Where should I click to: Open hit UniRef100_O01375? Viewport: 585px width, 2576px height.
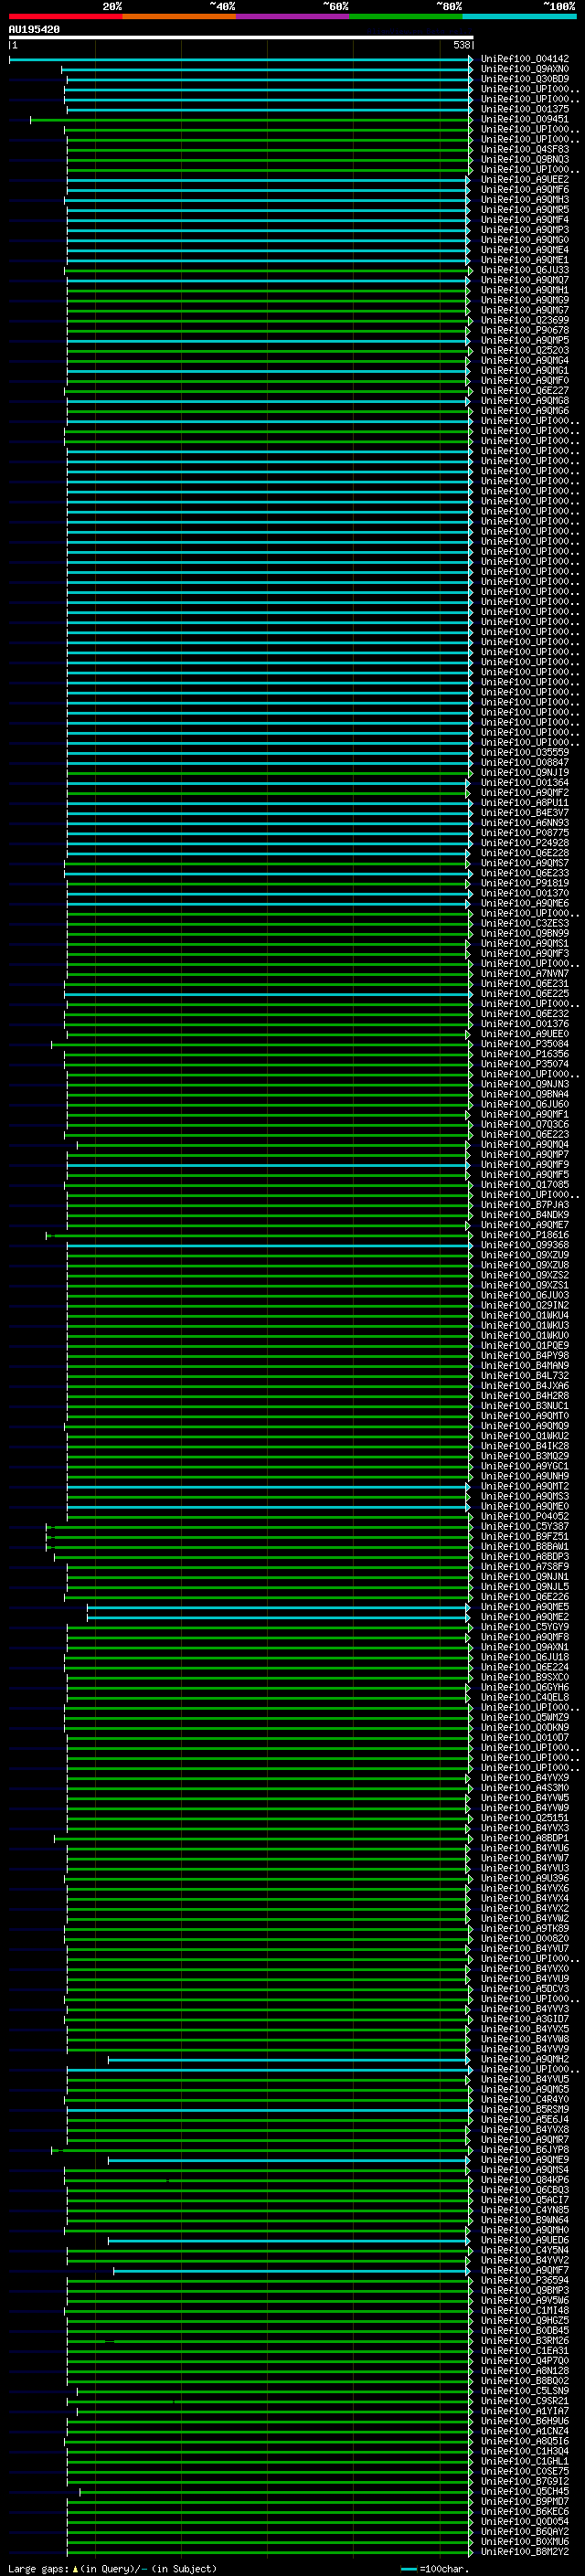point(525,109)
